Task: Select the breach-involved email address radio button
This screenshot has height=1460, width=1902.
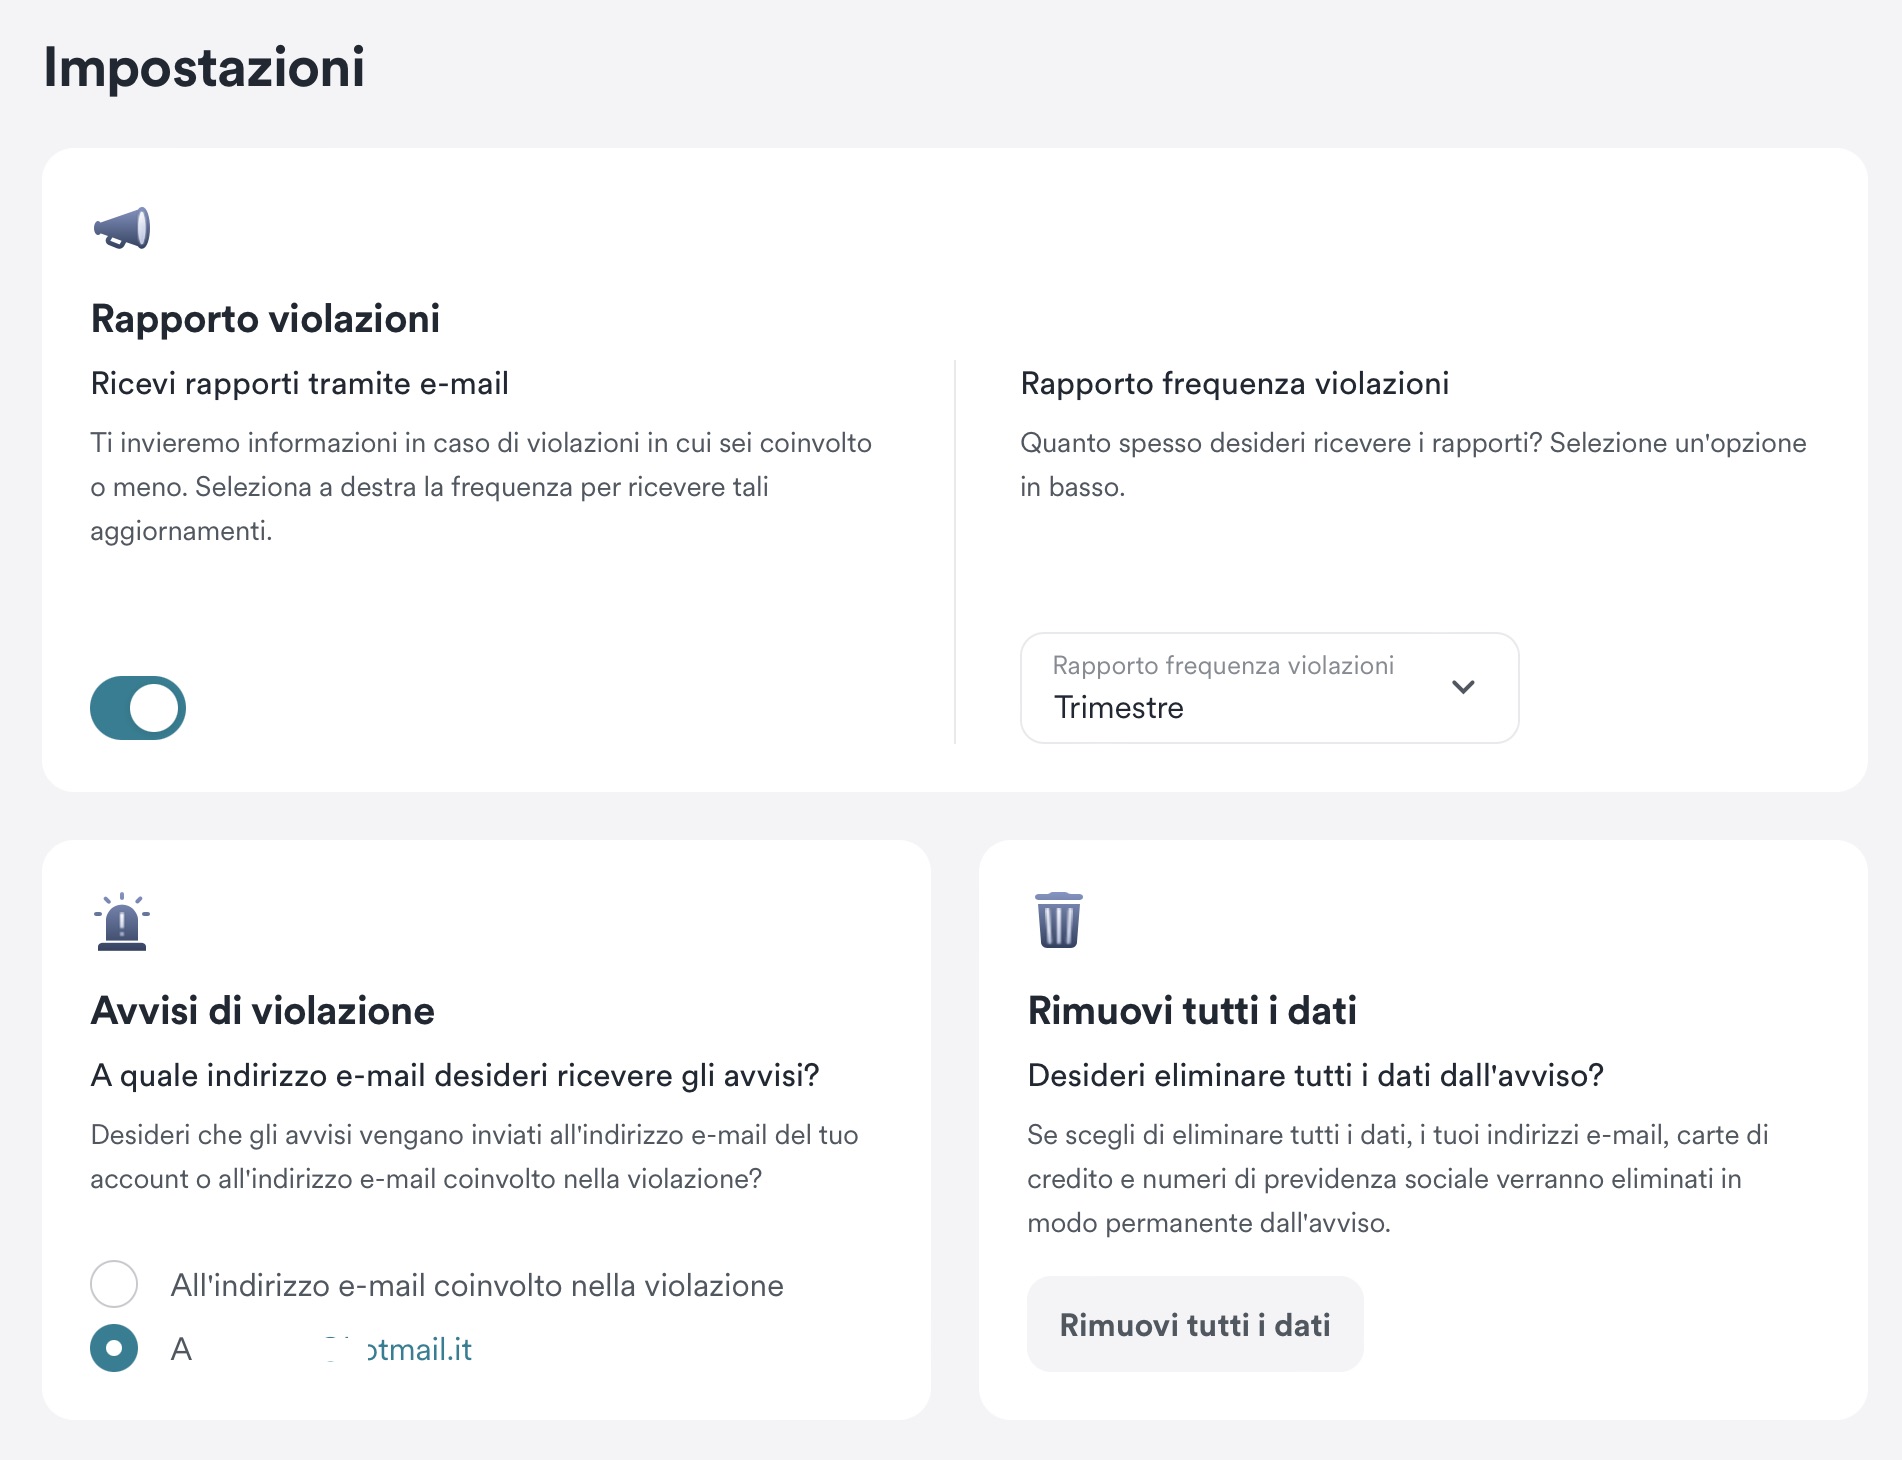Action: (x=114, y=1284)
